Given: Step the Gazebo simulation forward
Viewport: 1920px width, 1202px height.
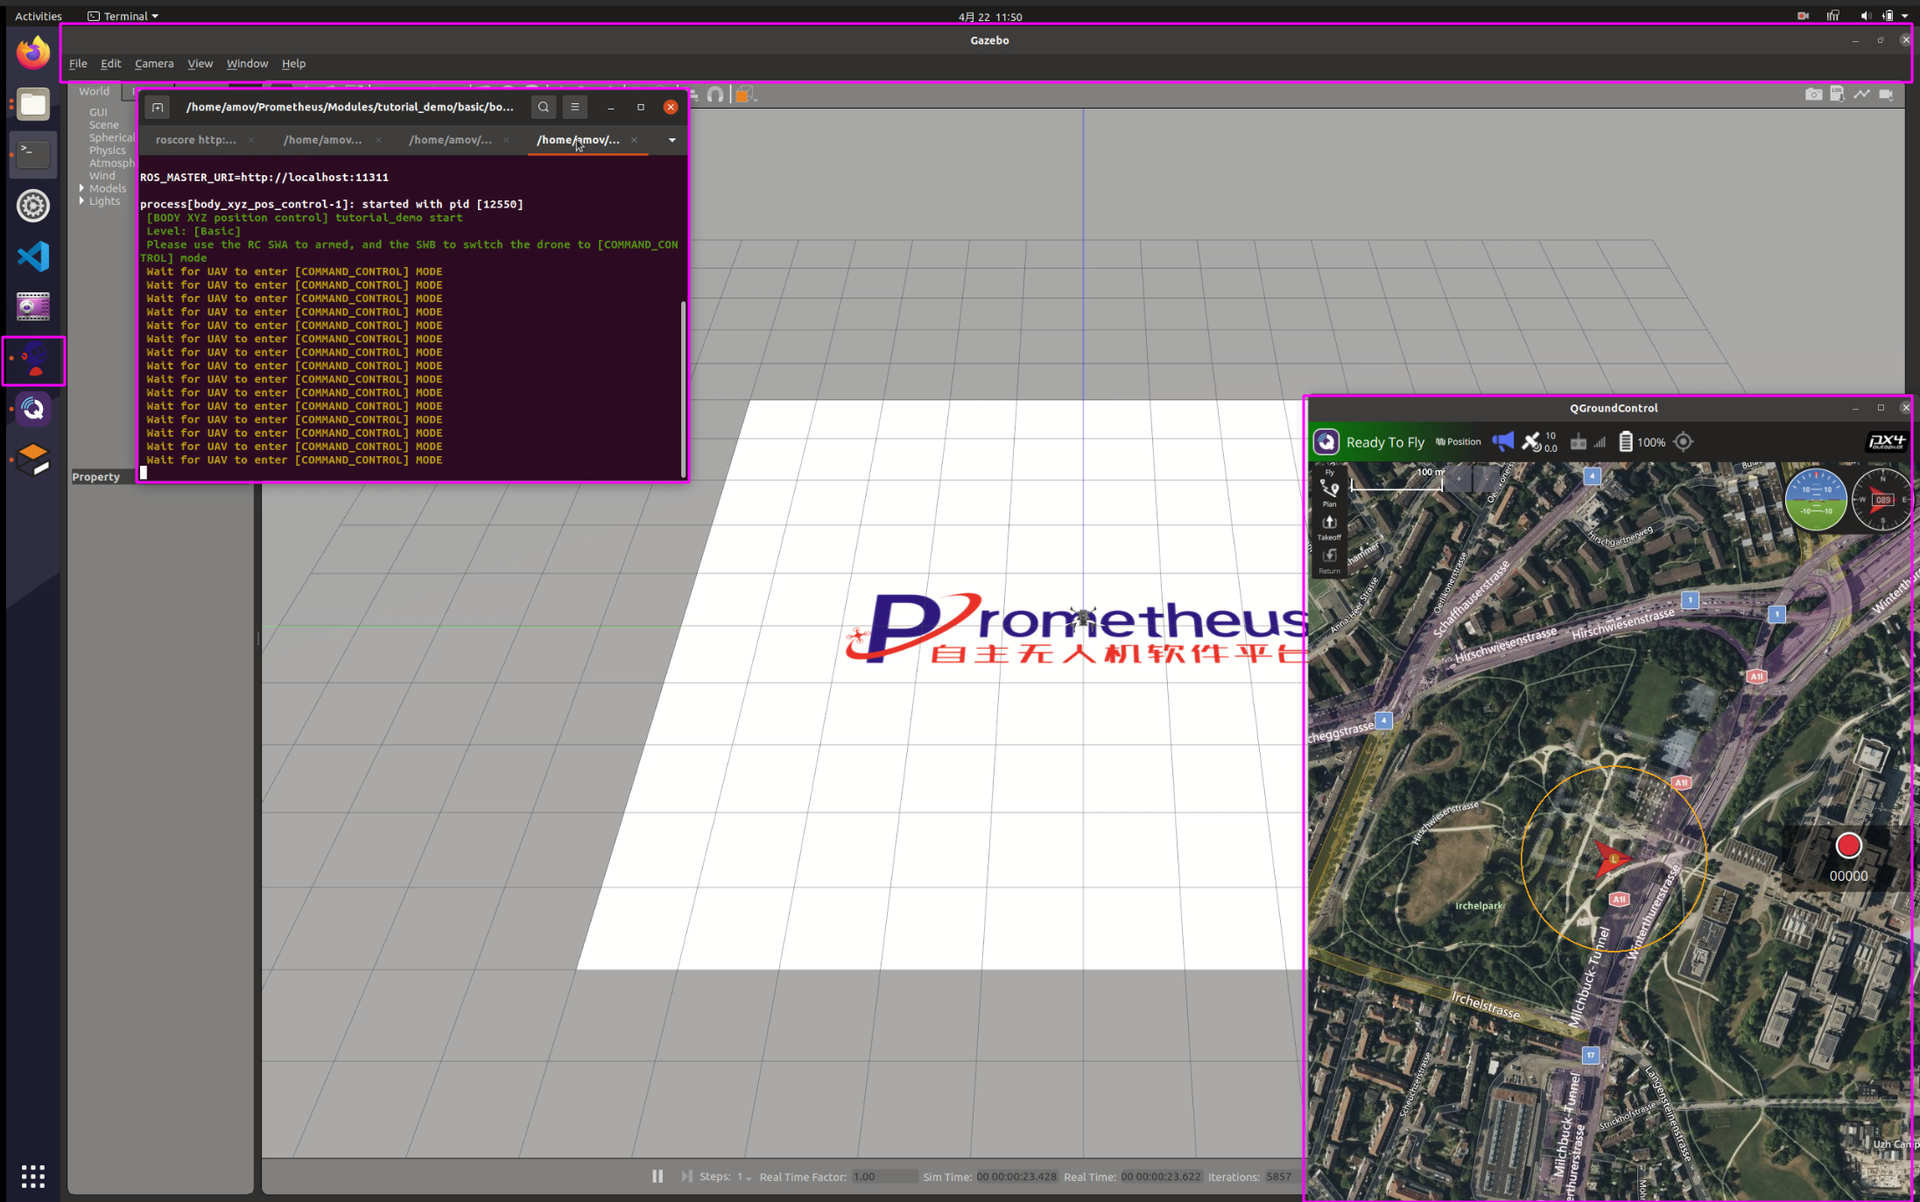Looking at the screenshot, I should (x=686, y=1176).
